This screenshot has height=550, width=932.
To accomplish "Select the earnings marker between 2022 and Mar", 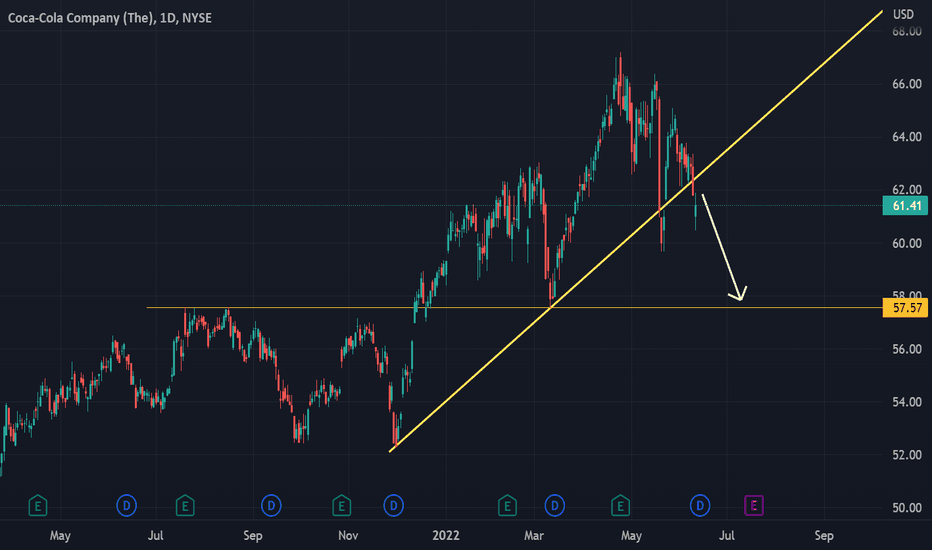I will click(507, 506).
